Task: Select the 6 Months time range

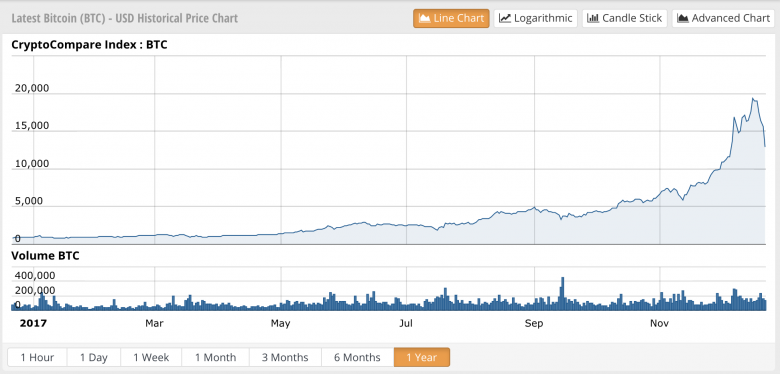Action: click(x=357, y=357)
